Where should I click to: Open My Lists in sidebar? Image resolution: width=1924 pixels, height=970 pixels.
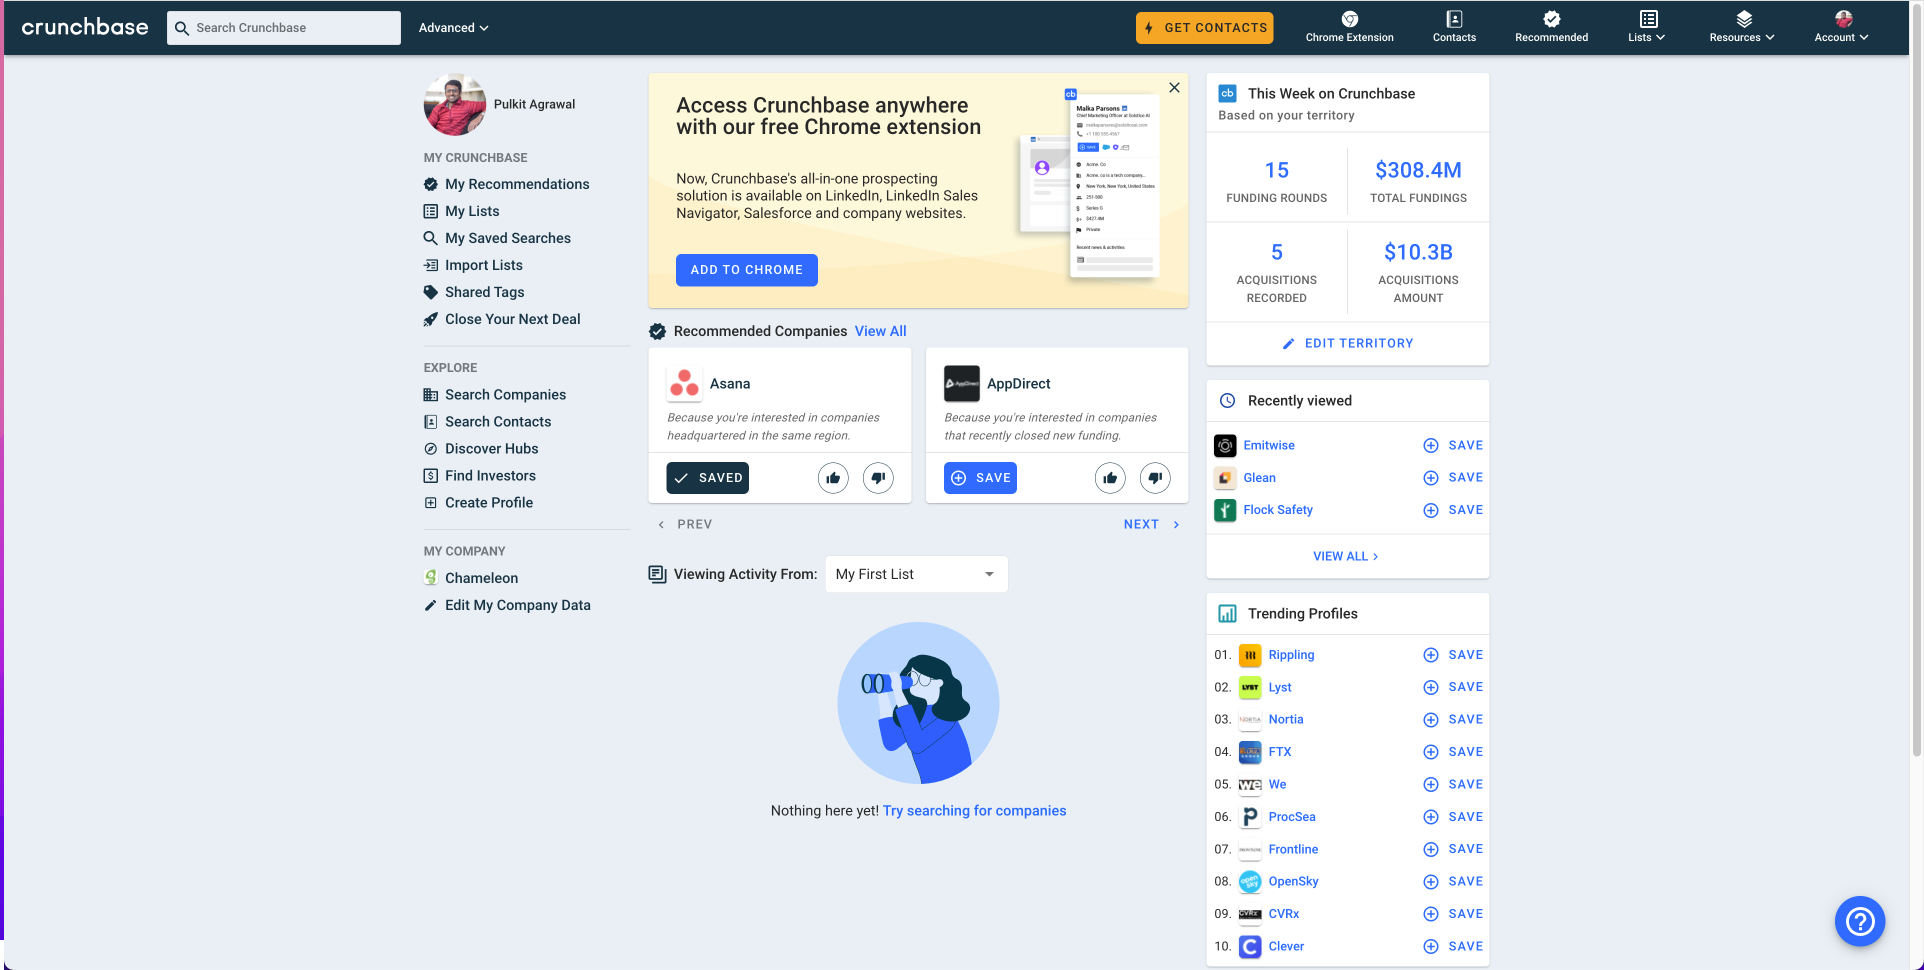pyautogui.click(x=462, y=211)
